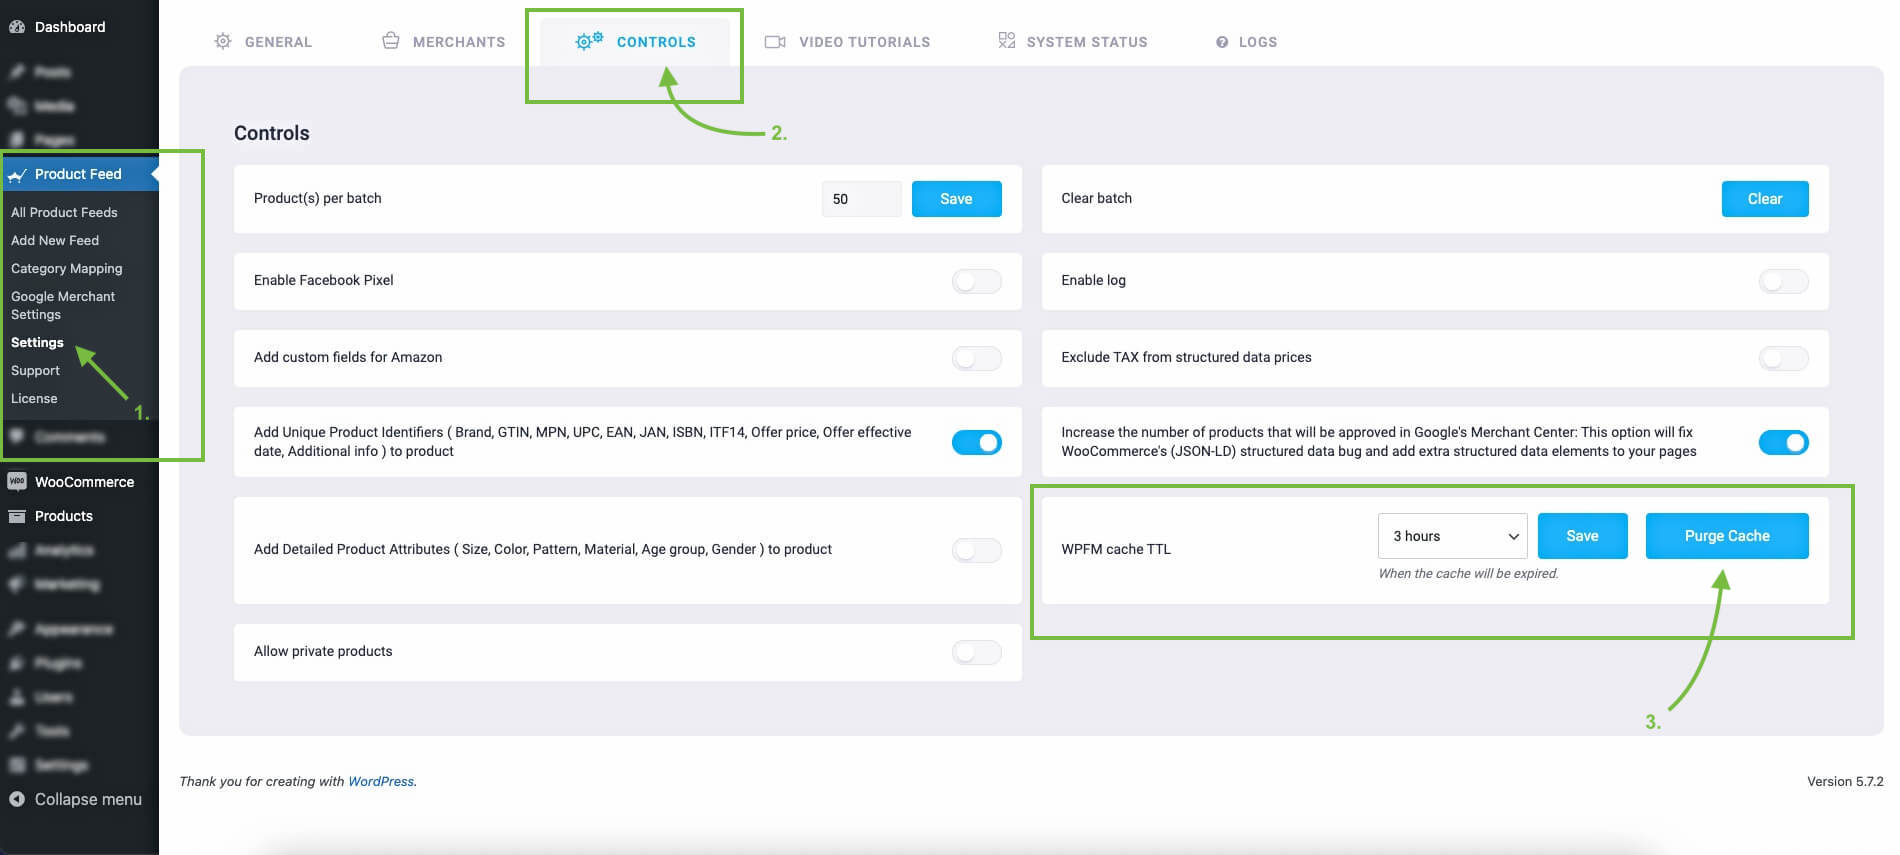The height and width of the screenshot is (855, 1900).
Task: Open All Product Feeds in the sidebar
Action: point(64,212)
